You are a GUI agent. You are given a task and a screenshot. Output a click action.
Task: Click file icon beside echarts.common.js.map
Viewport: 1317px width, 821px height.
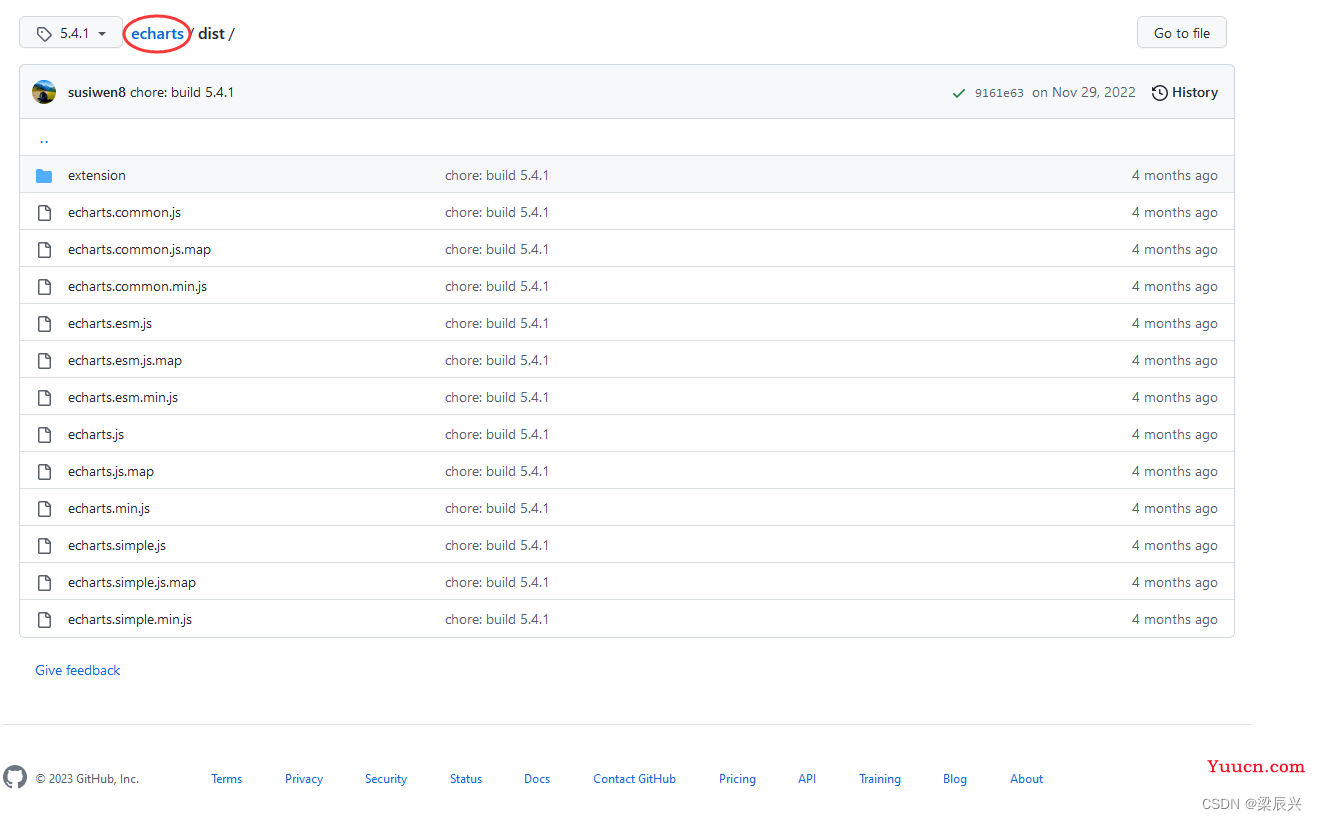(x=44, y=250)
